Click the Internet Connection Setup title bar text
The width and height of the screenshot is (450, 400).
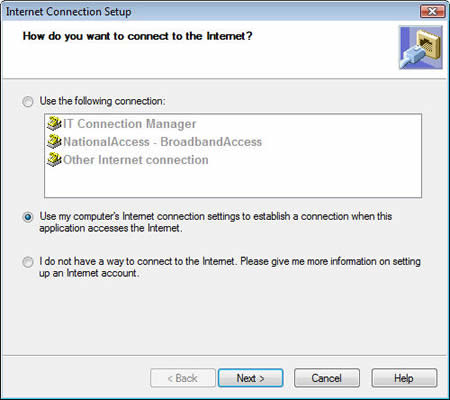[68, 12]
